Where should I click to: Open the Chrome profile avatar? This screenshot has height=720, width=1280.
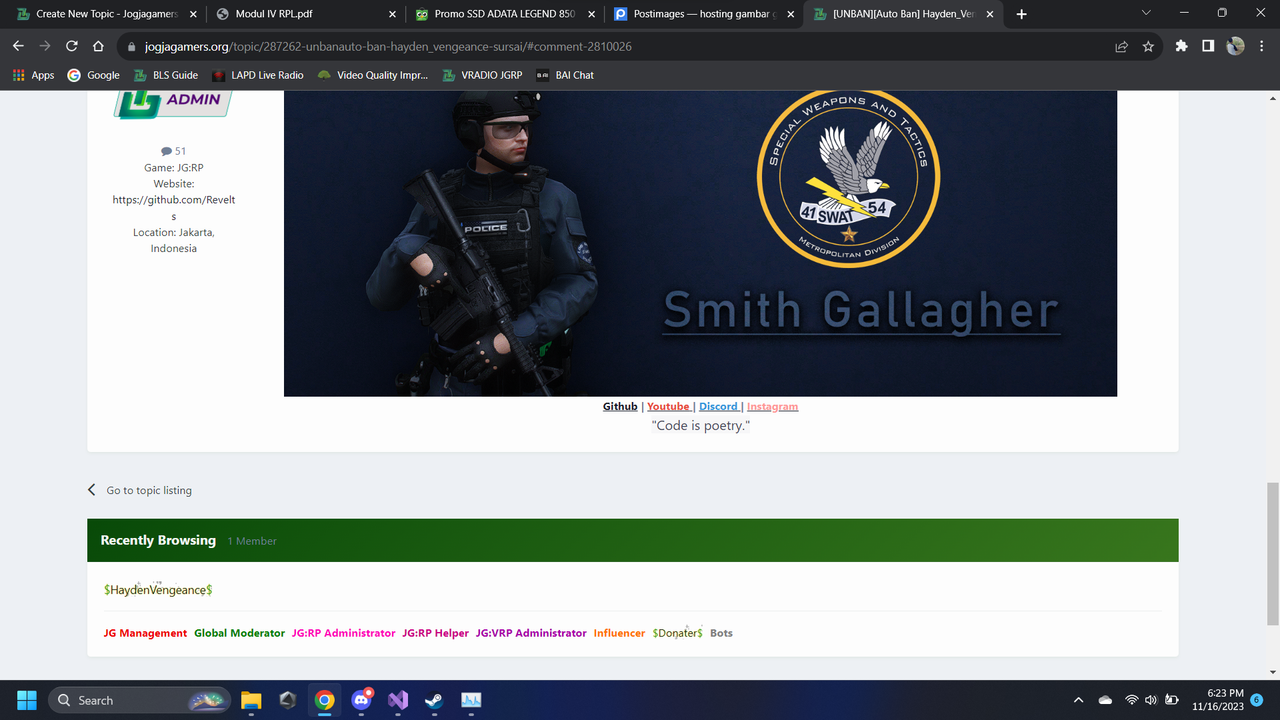point(1235,46)
